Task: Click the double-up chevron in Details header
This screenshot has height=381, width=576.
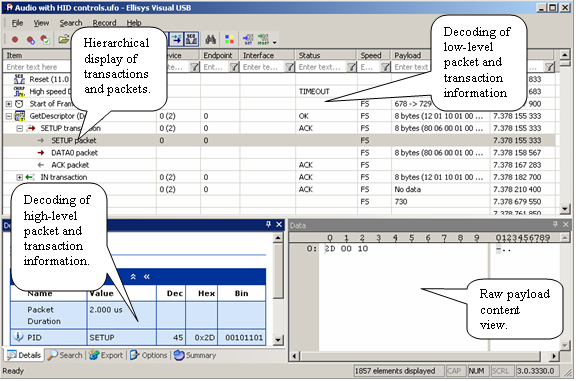Action: point(133,277)
